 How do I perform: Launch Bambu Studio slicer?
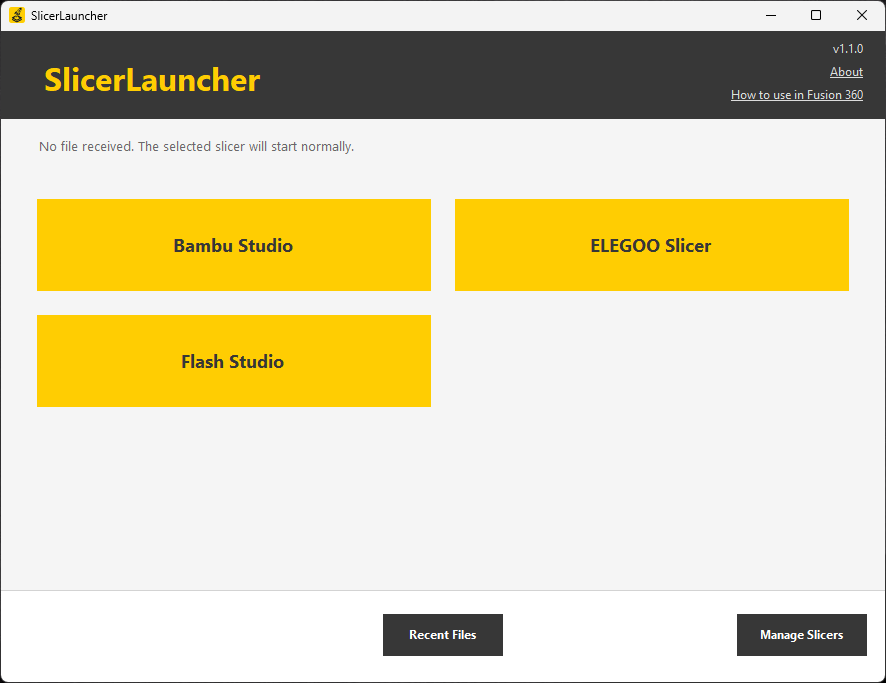(234, 245)
